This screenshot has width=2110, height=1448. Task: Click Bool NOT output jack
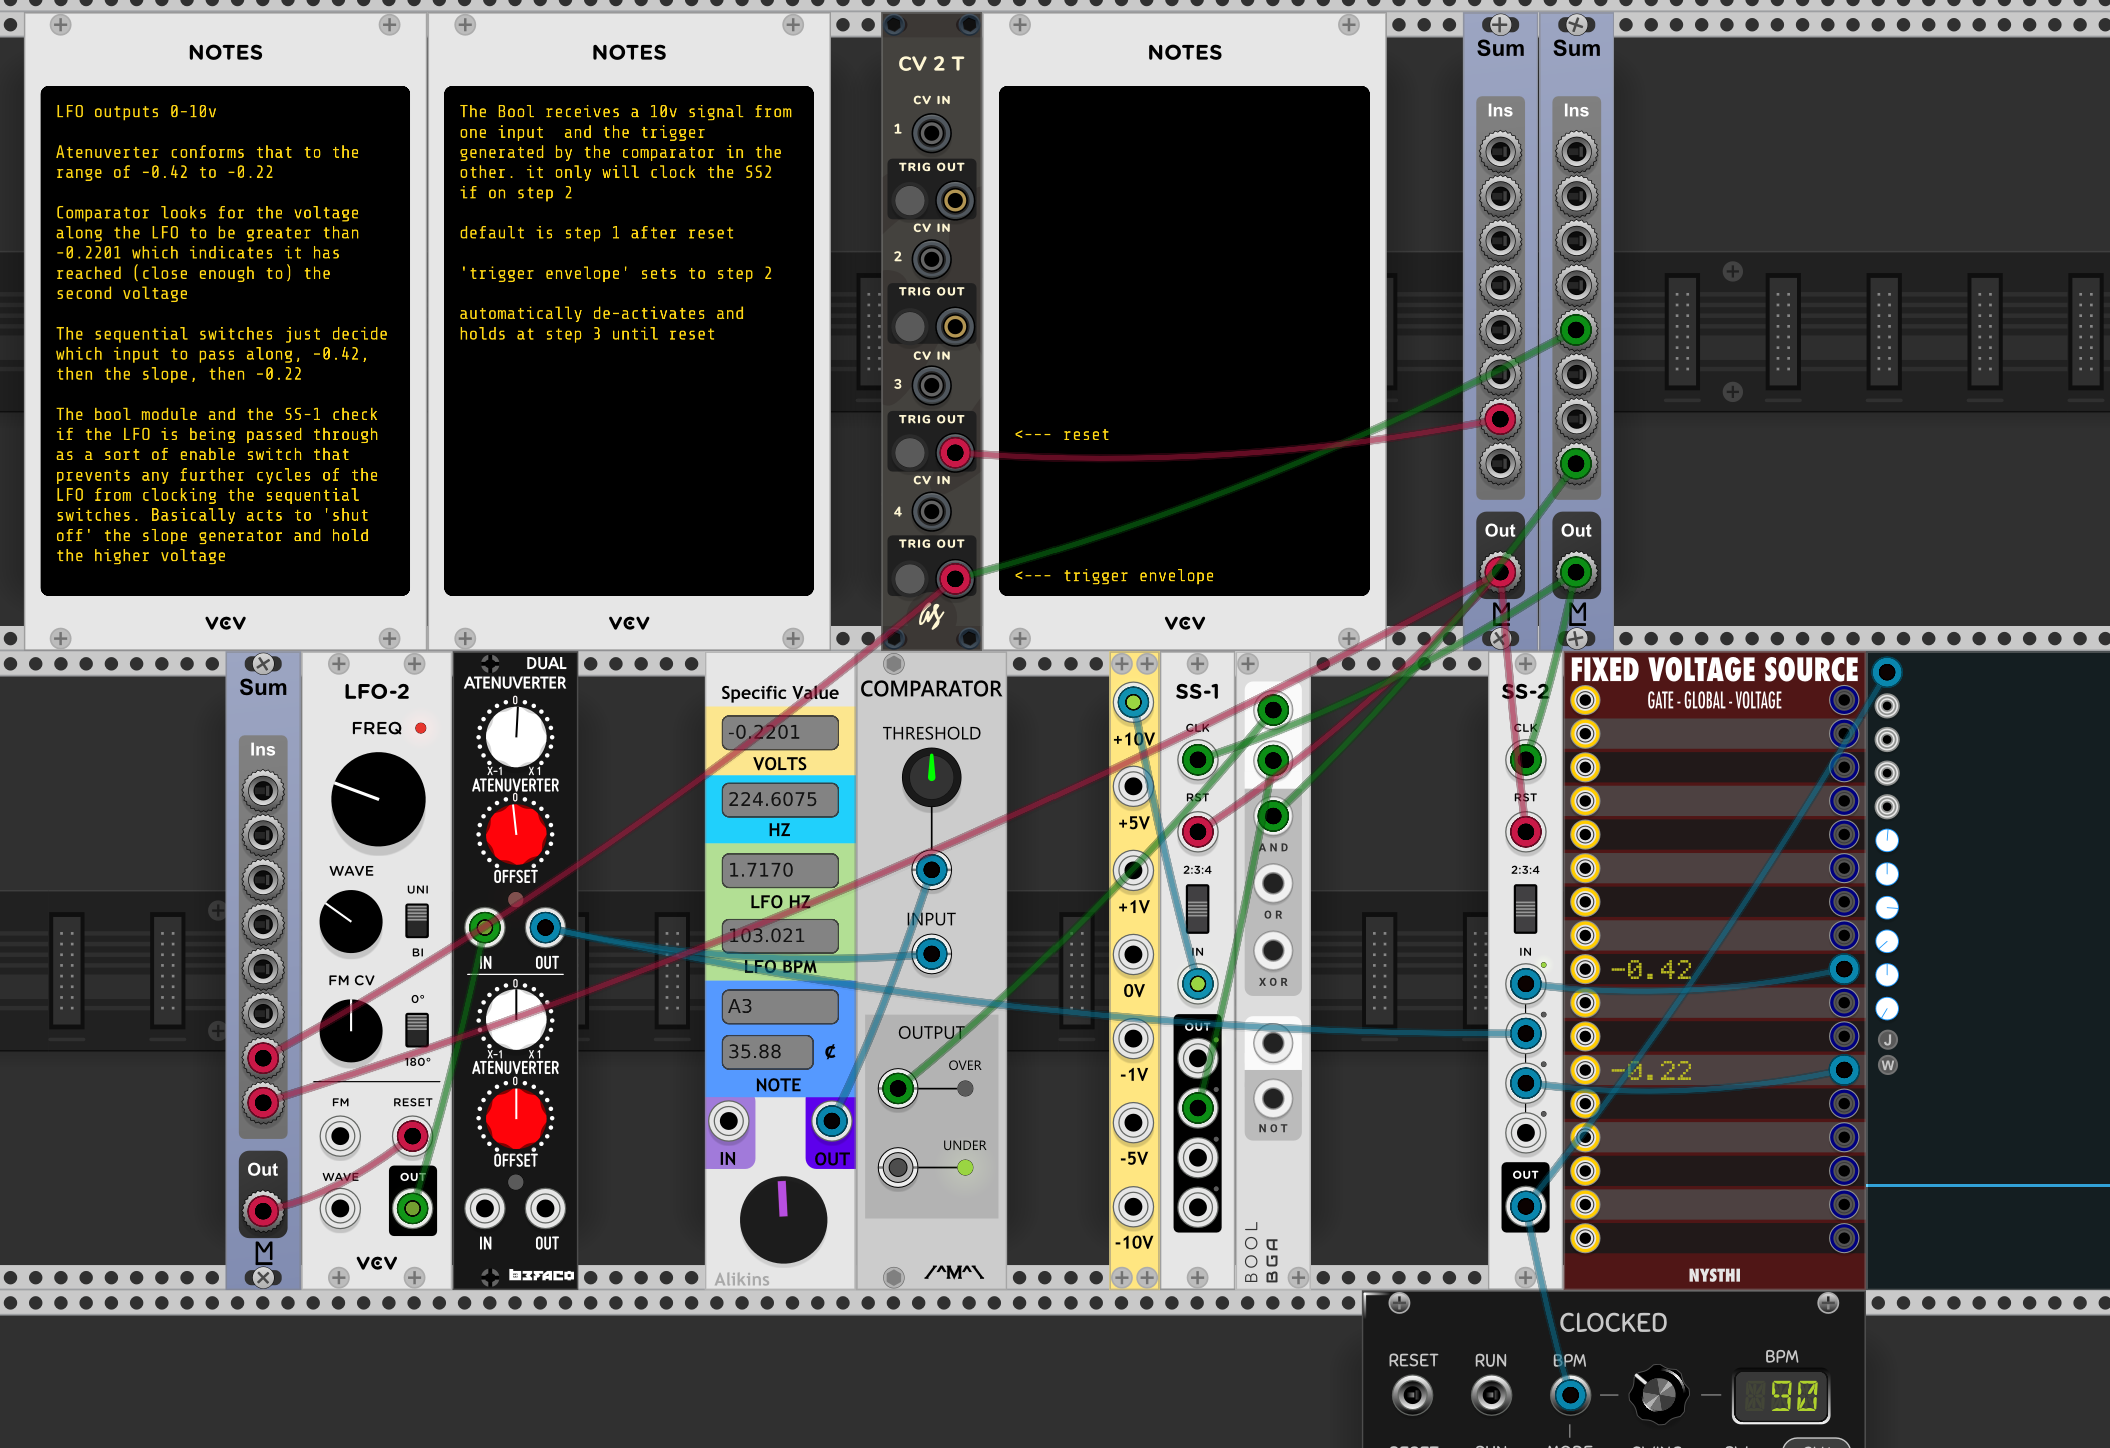point(1273,1099)
